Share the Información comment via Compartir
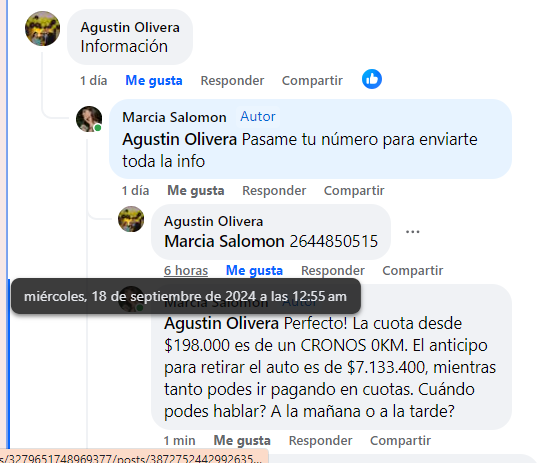The height and width of the screenshot is (463, 552). pos(312,81)
